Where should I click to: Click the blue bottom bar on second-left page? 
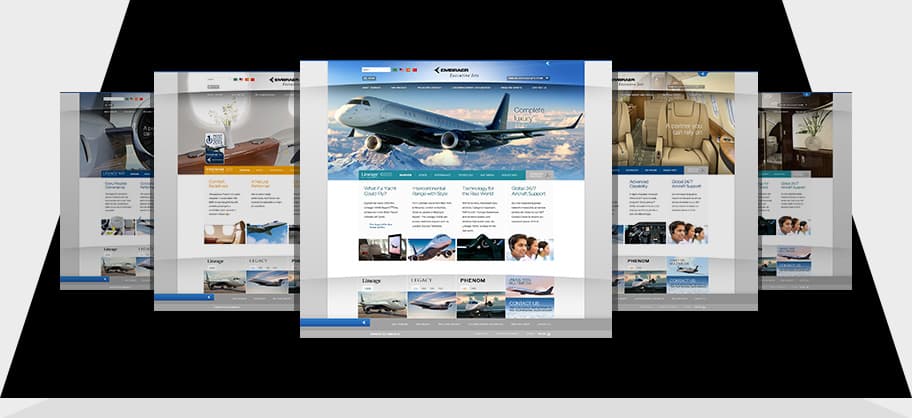click(x=184, y=297)
